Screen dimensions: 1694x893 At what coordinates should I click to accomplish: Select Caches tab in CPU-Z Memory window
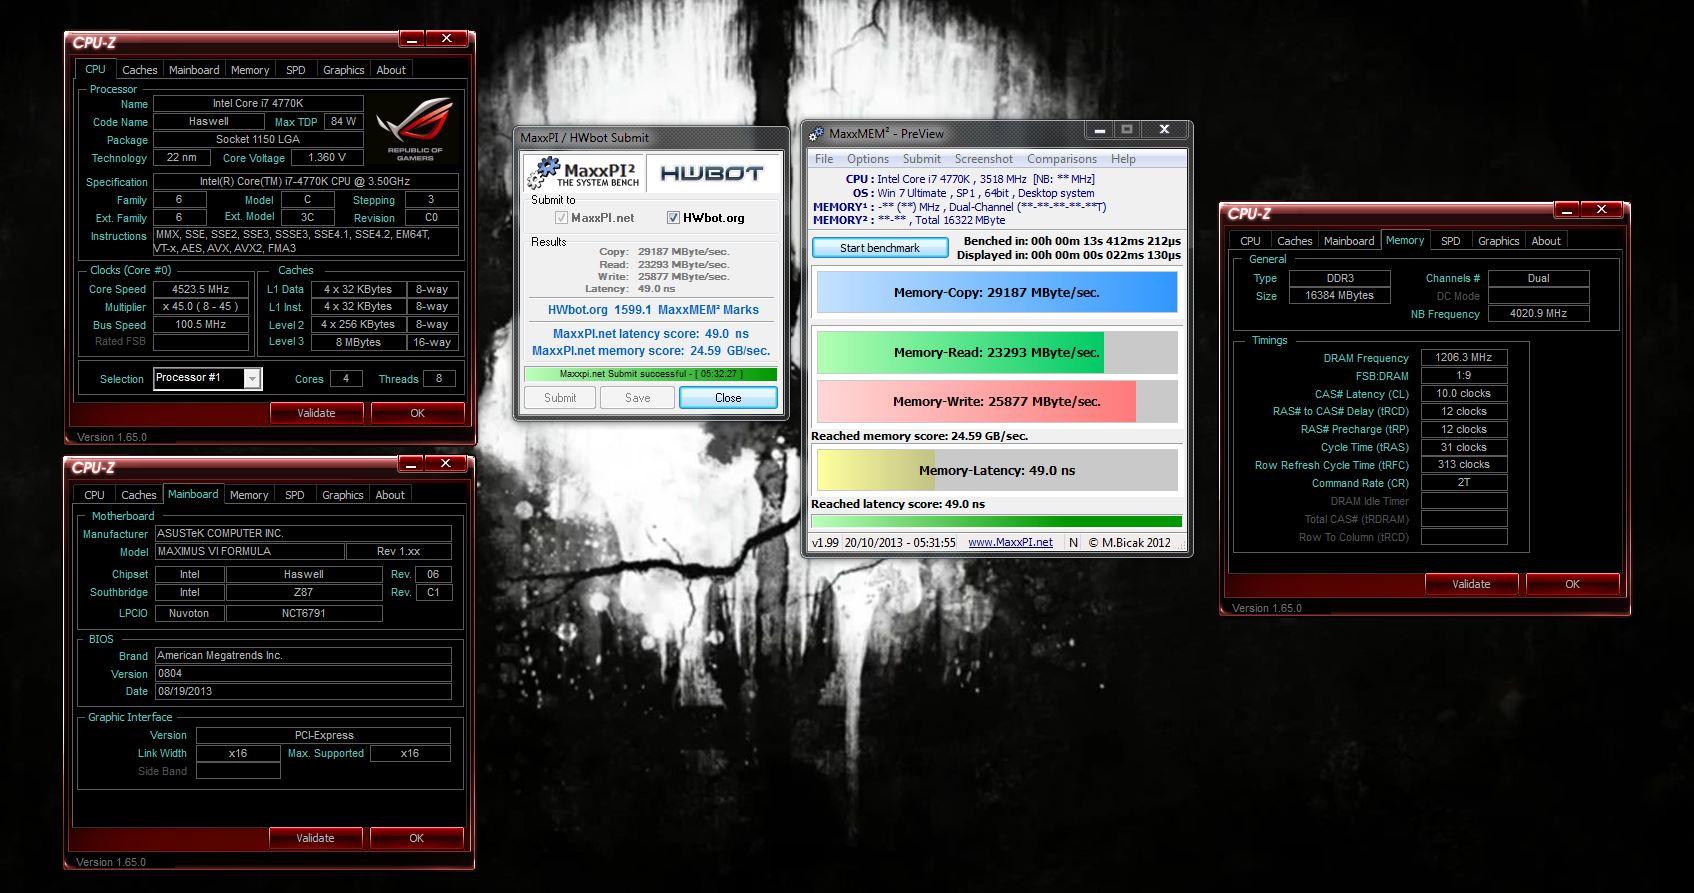point(1294,241)
